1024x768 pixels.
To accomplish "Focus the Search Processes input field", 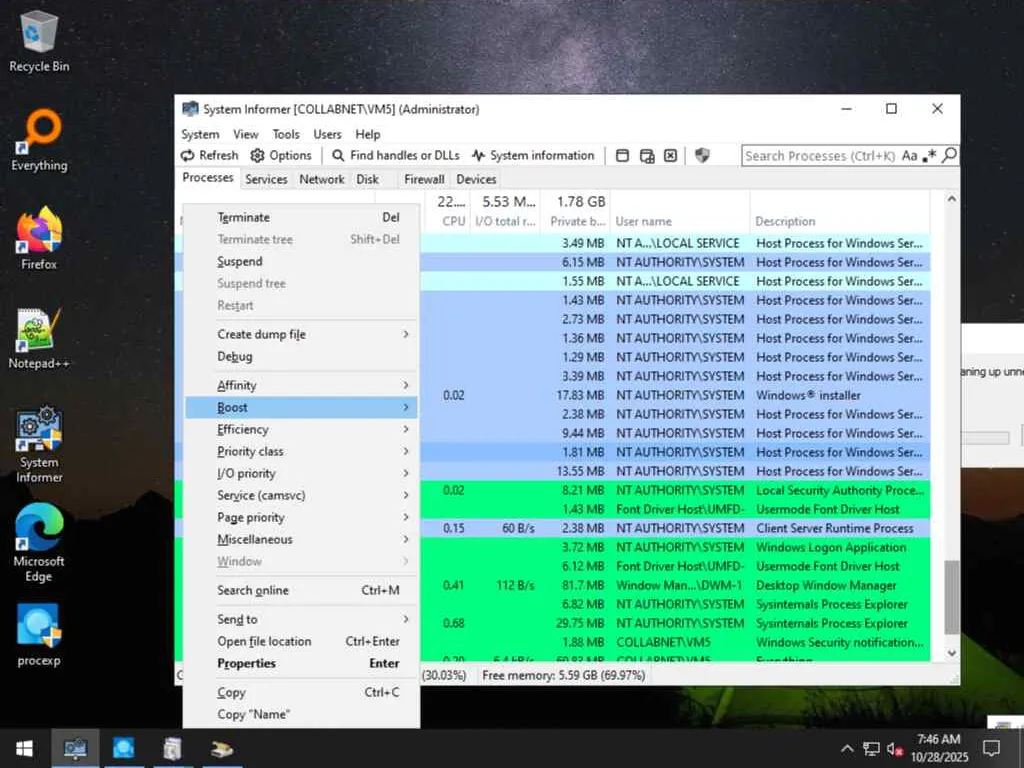I will tap(820, 155).
